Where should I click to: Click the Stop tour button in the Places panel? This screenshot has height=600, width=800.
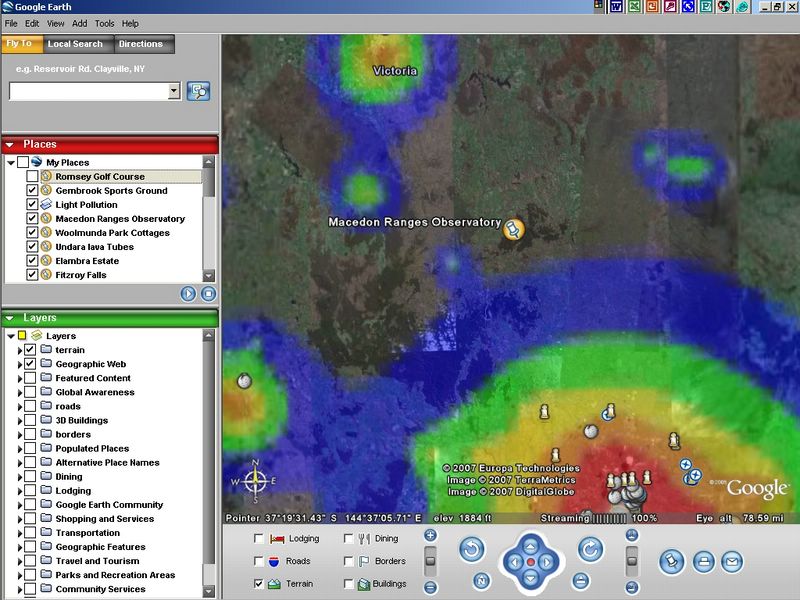click(208, 294)
